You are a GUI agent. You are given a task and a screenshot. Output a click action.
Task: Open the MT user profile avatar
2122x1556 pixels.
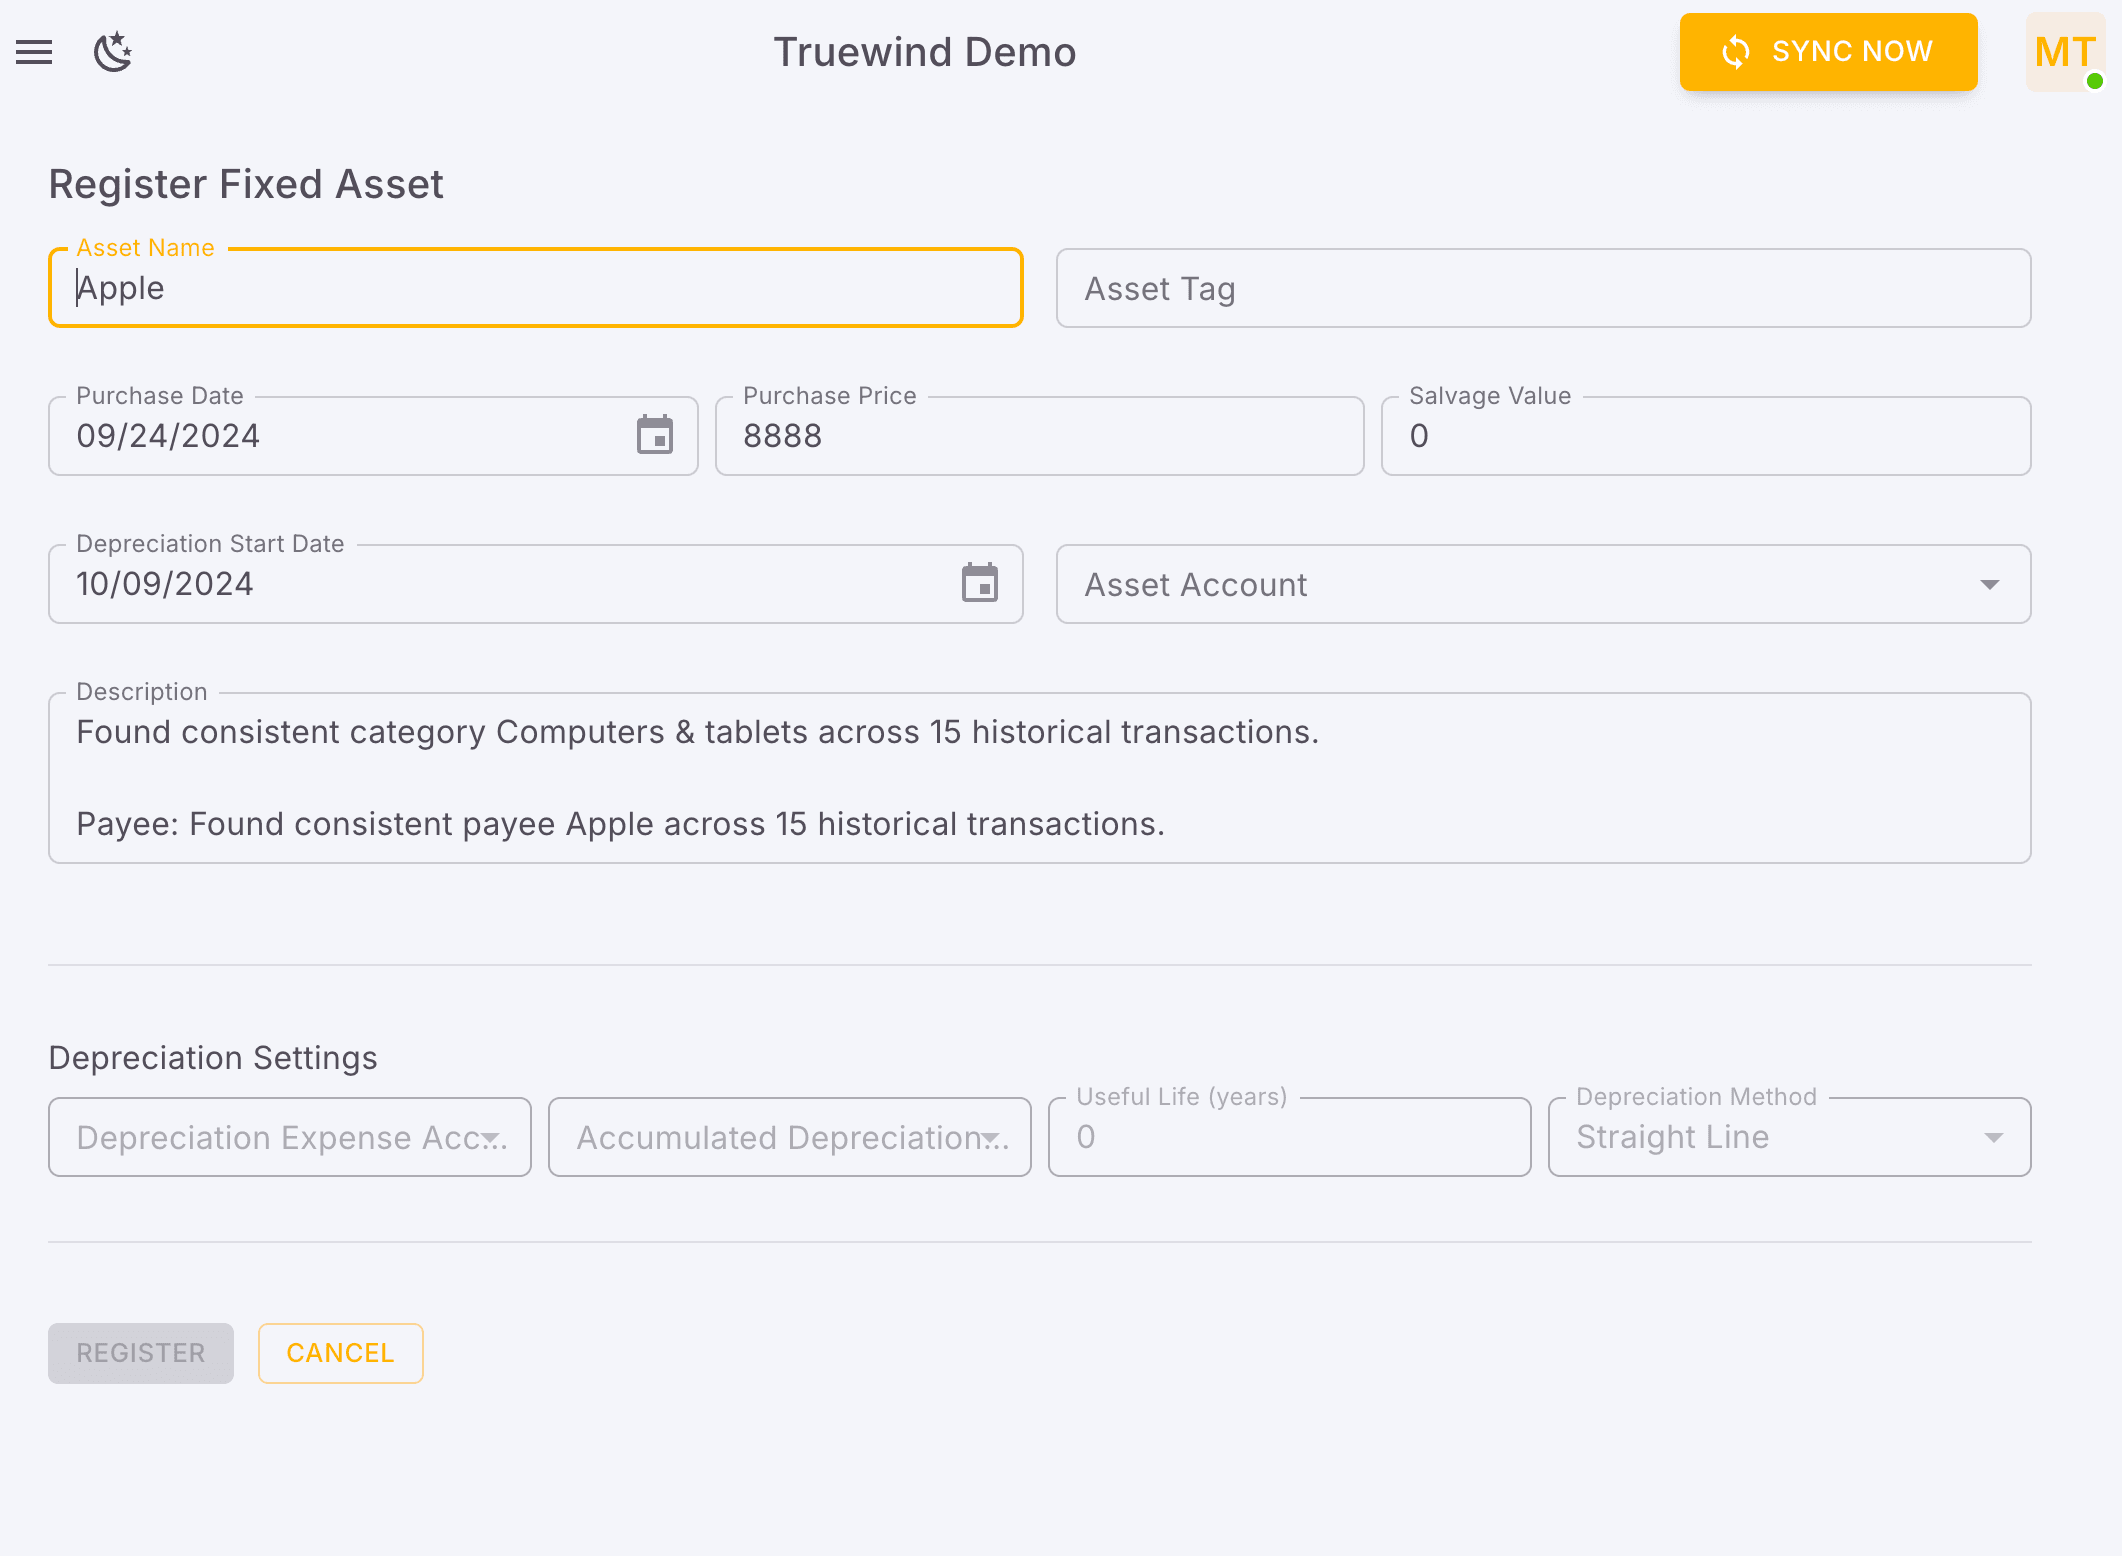[2064, 52]
